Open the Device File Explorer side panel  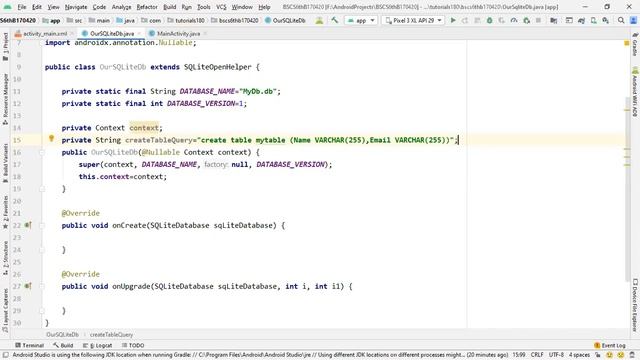pos(635,305)
